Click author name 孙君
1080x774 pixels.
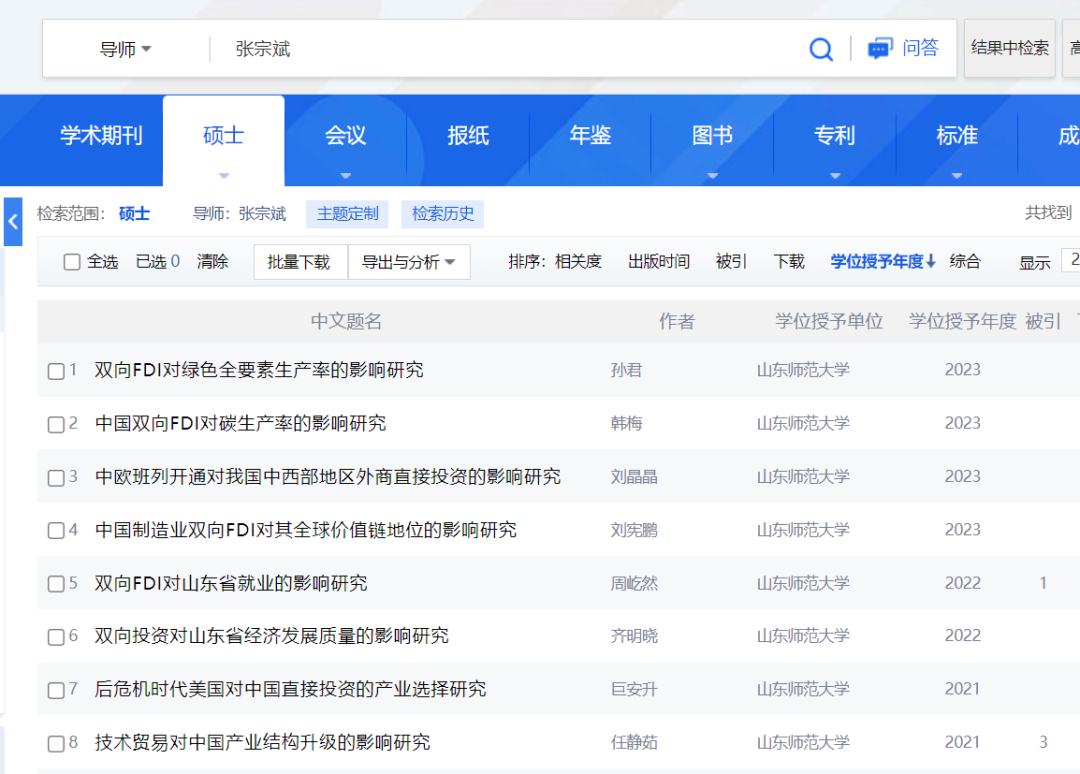(626, 370)
